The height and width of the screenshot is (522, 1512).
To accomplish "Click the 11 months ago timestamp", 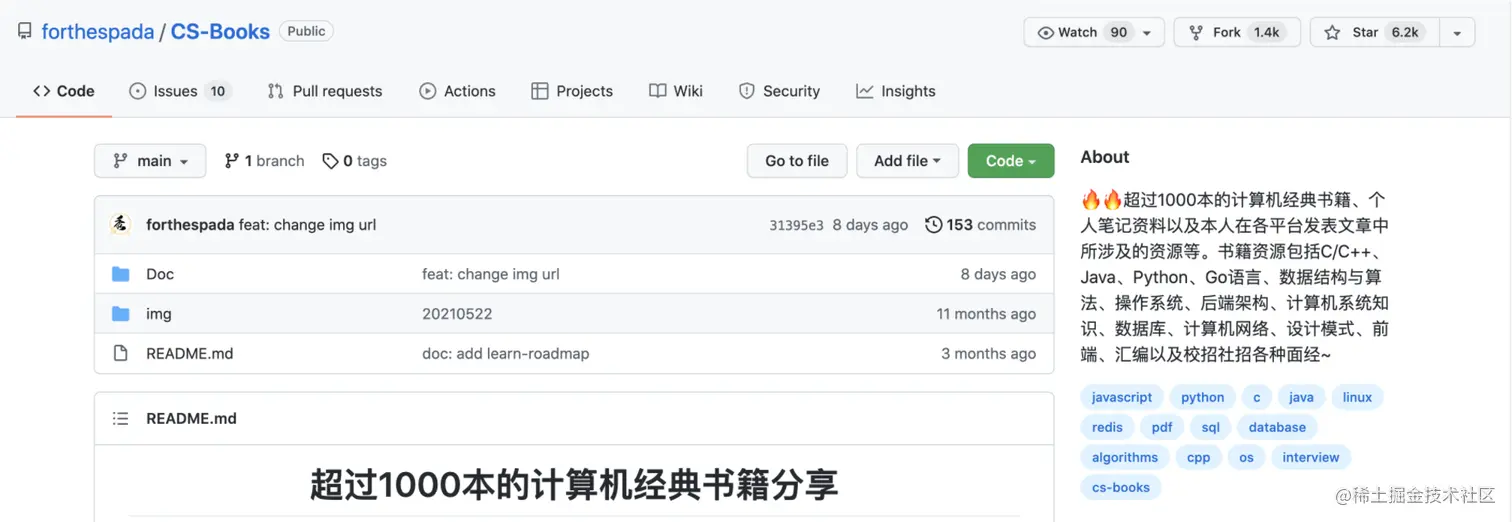I will [986, 314].
